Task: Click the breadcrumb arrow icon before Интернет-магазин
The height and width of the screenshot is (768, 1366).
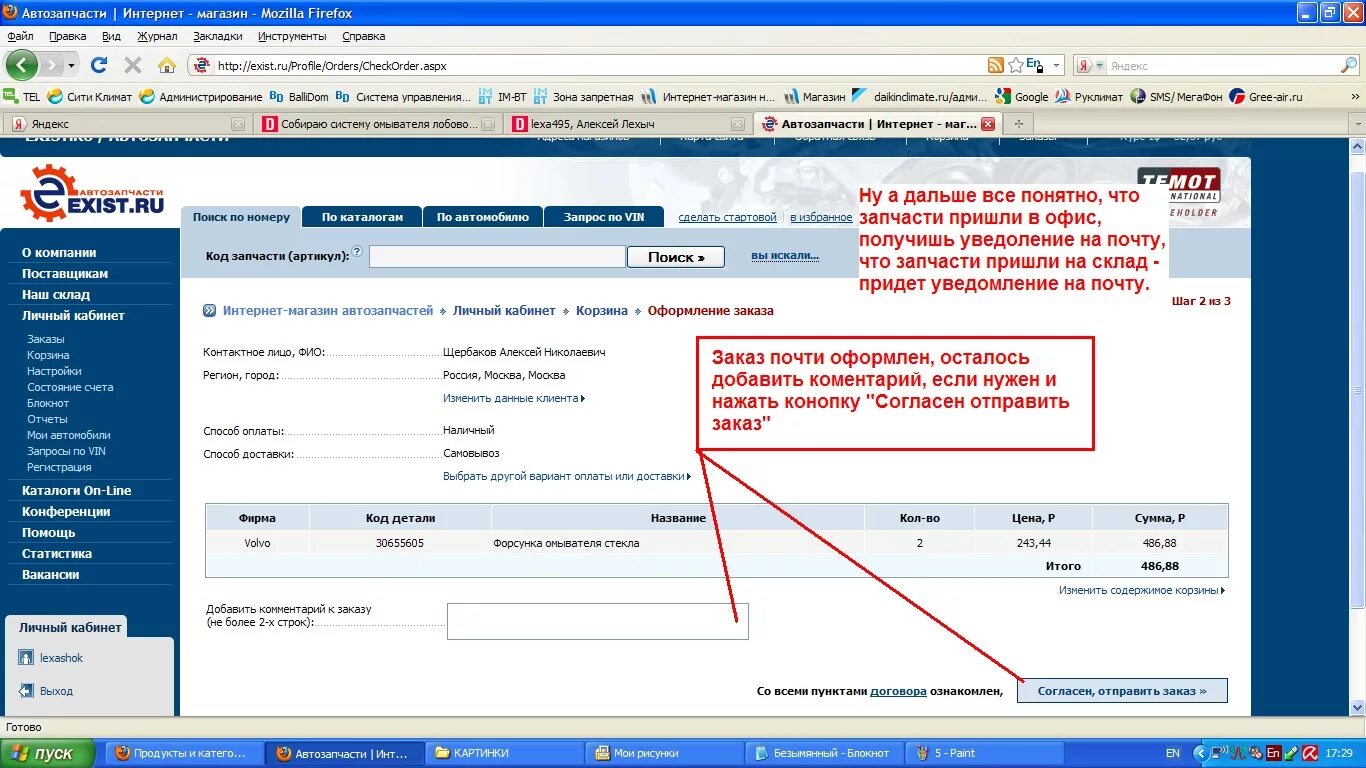Action: tap(210, 310)
